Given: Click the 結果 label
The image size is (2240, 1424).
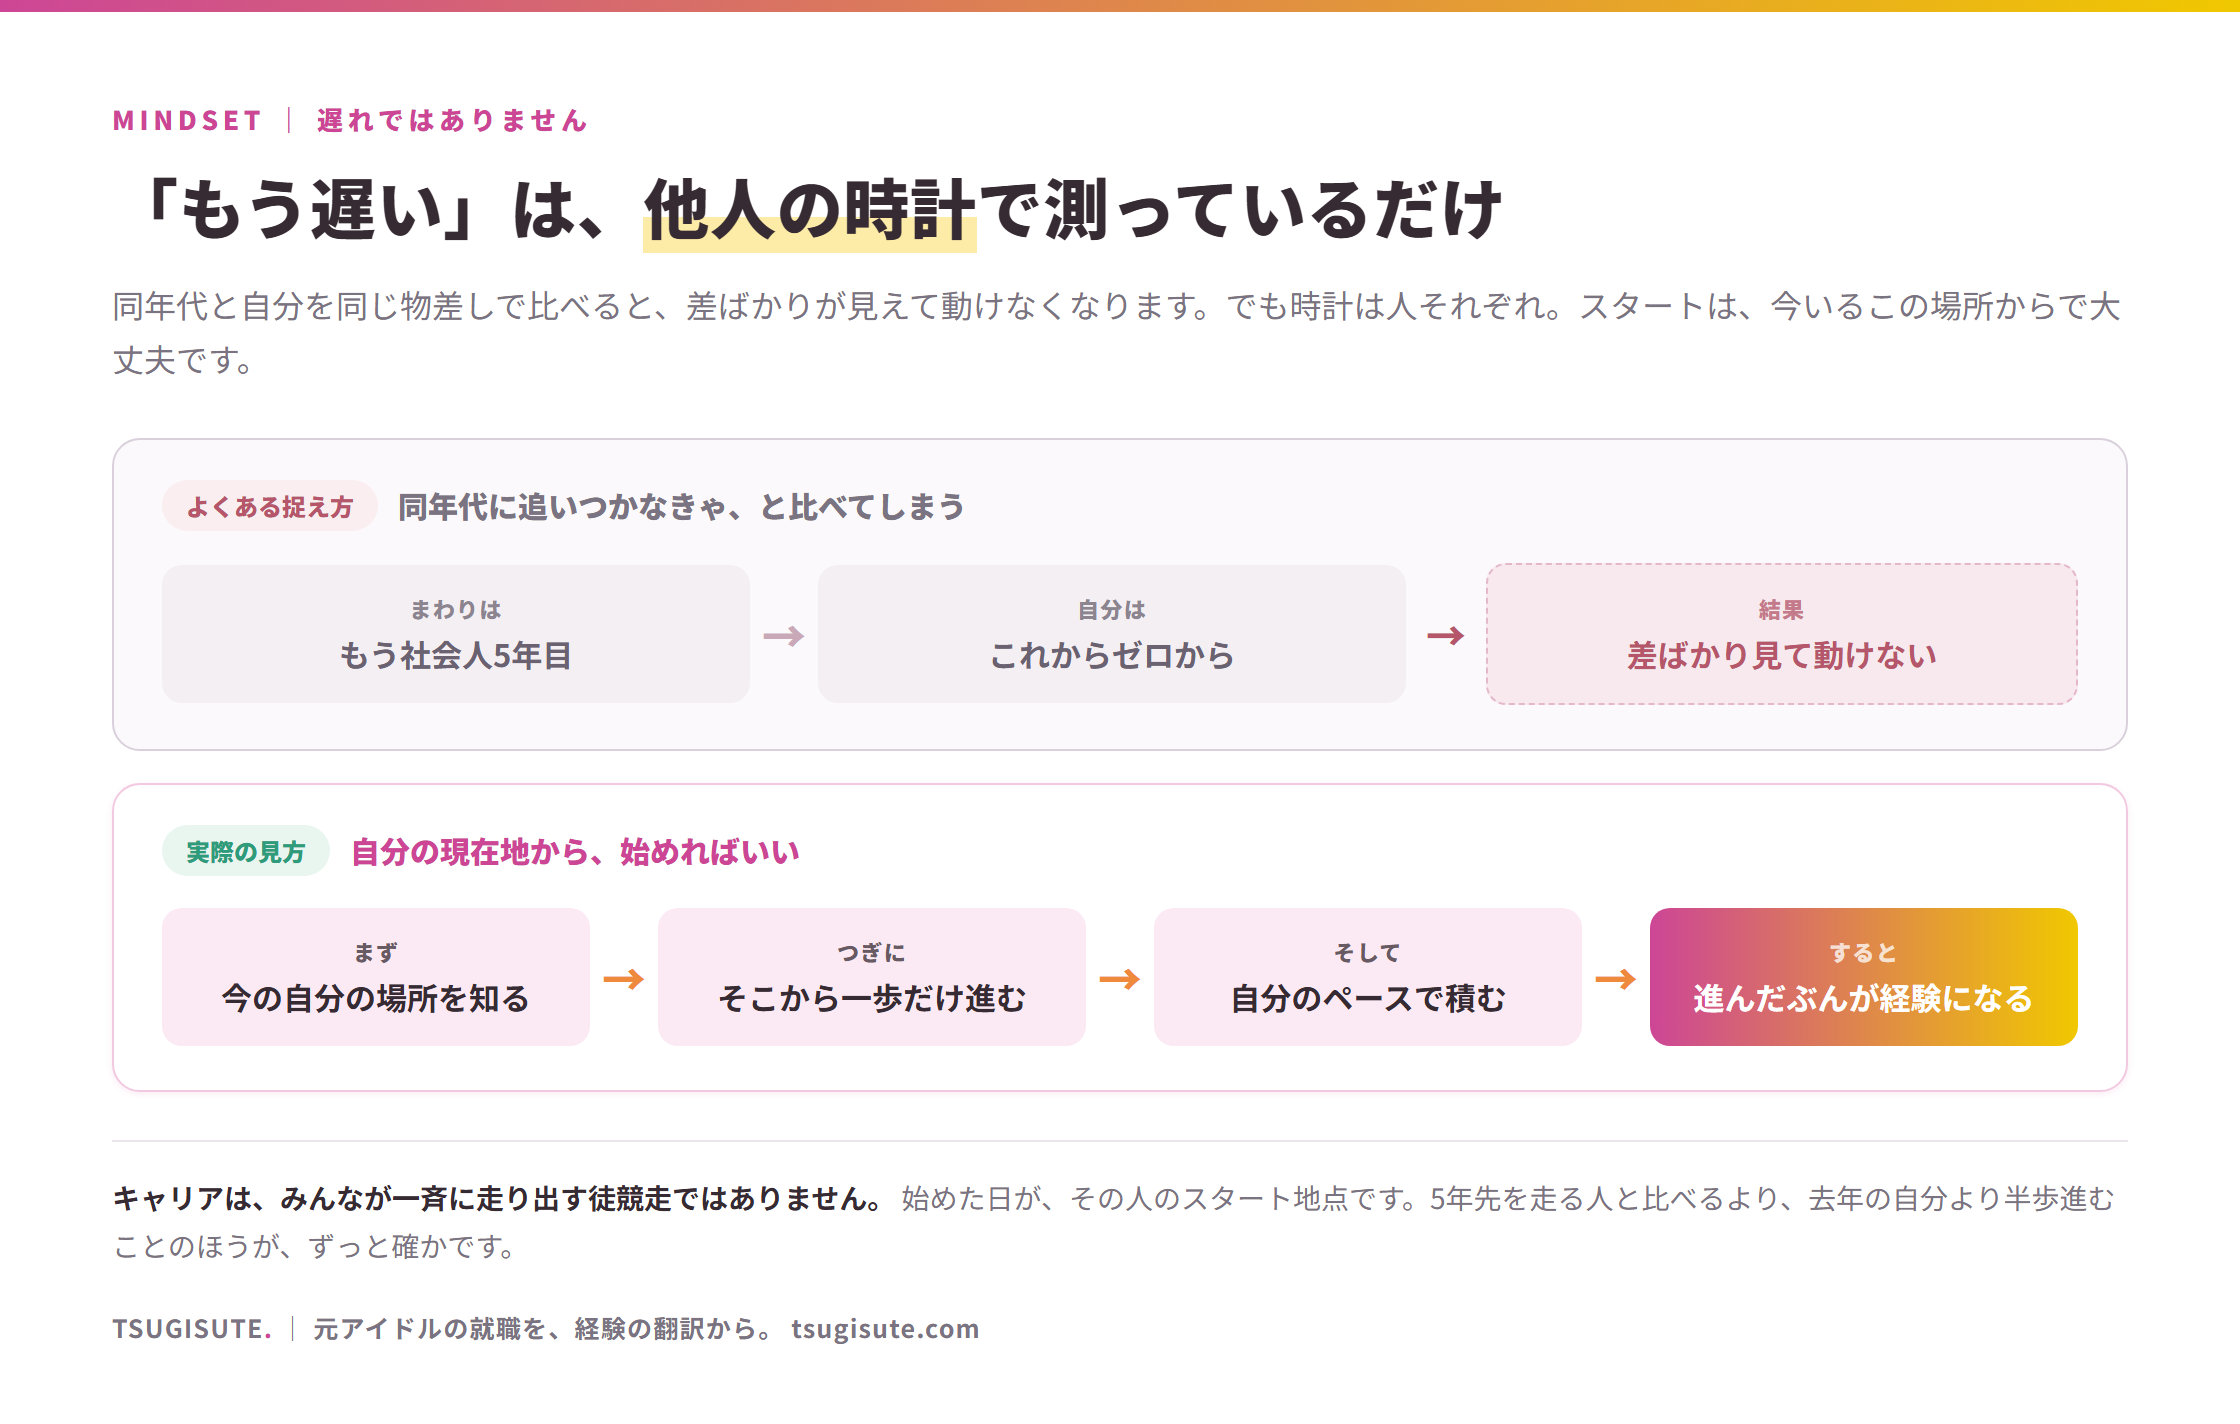Looking at the screenshot, I should click(x=1781, y=609).
